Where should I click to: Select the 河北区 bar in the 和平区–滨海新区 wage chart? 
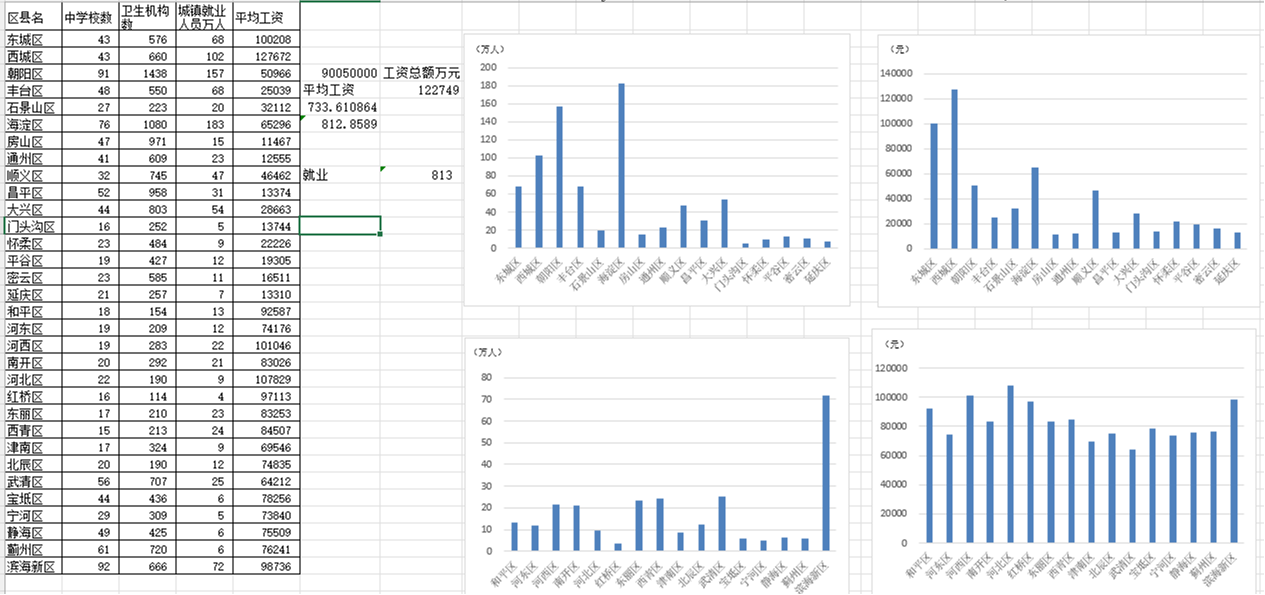tap(1010, 465)
